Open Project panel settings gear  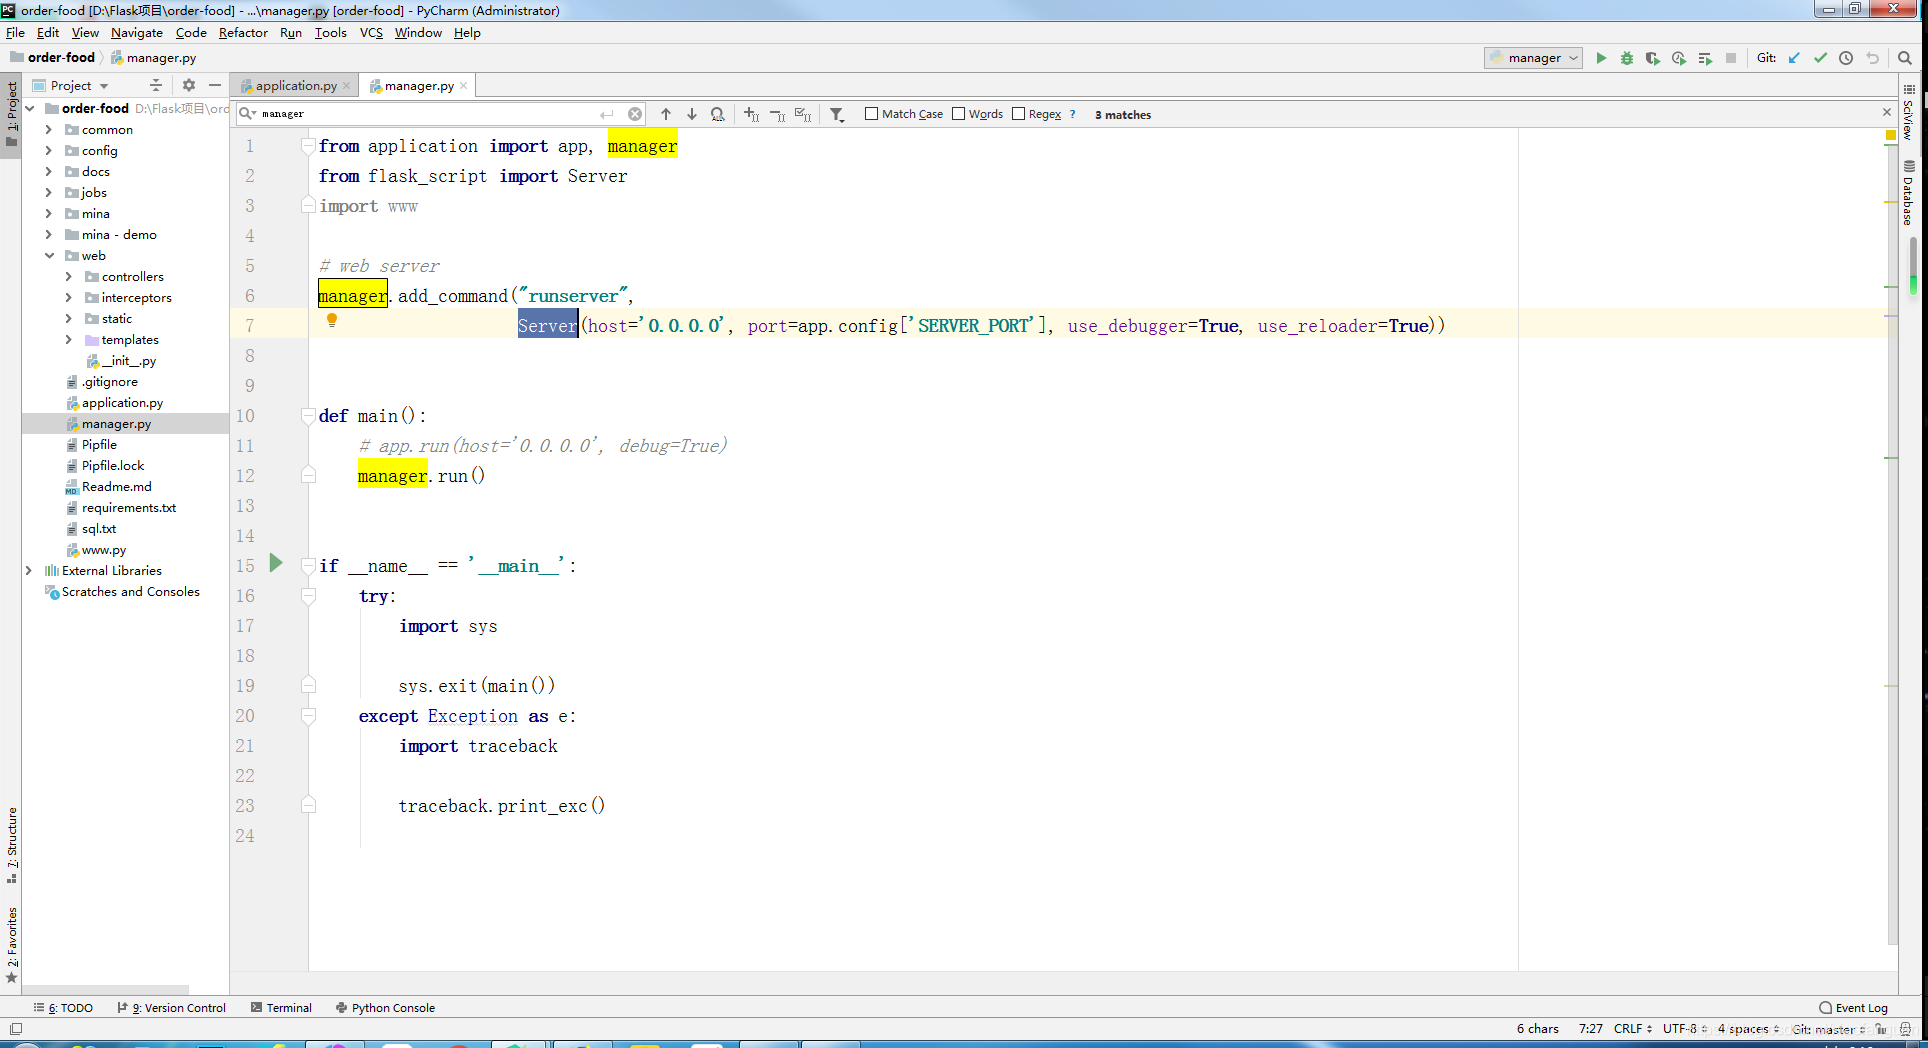189,86
